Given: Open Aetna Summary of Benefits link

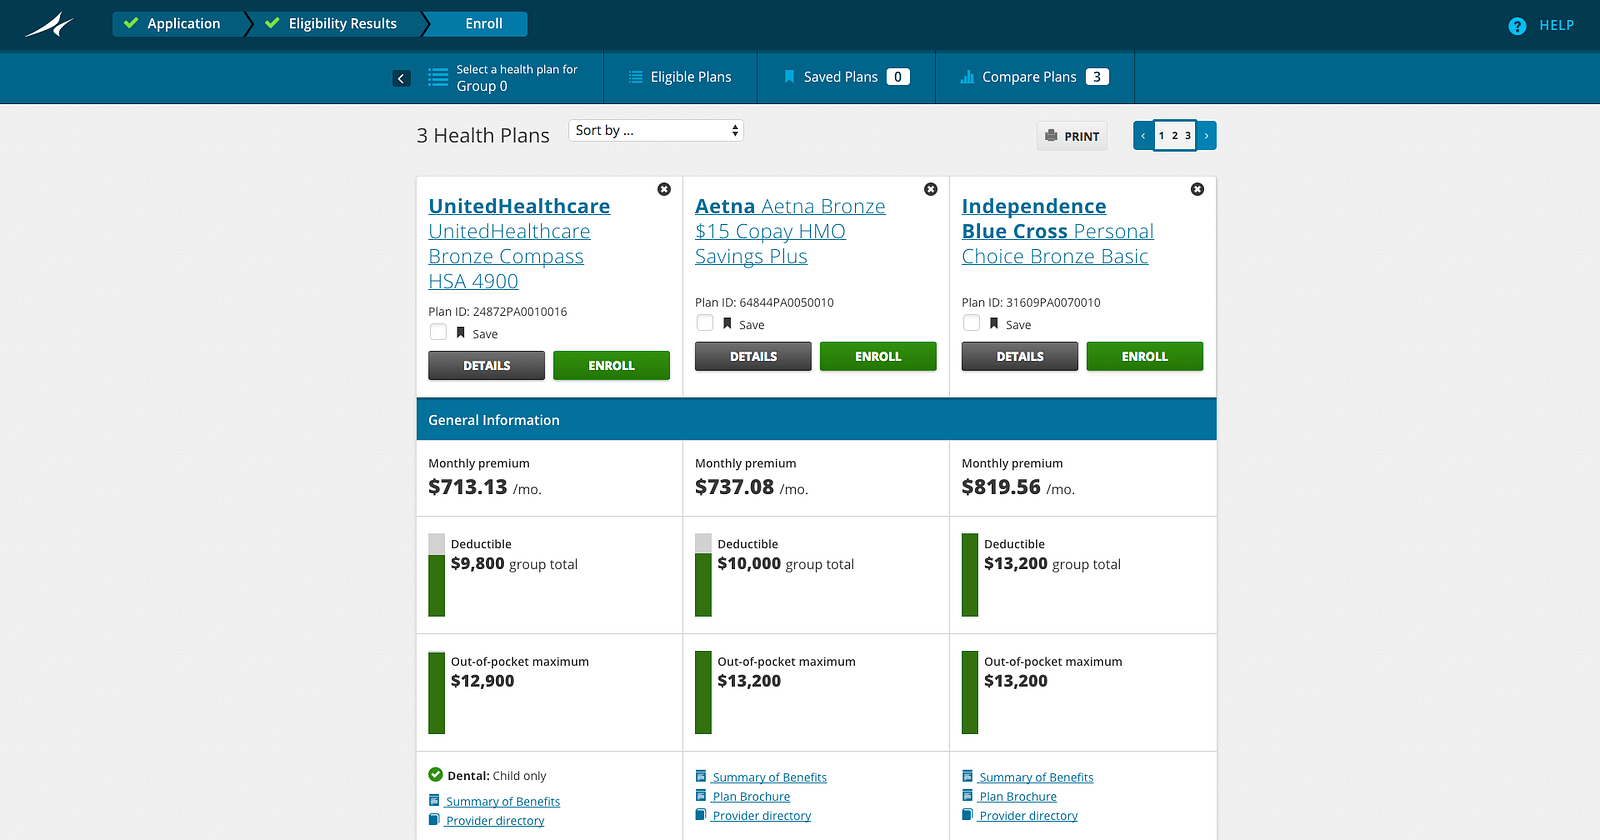Looking at the screenshot, I should 770,778.
